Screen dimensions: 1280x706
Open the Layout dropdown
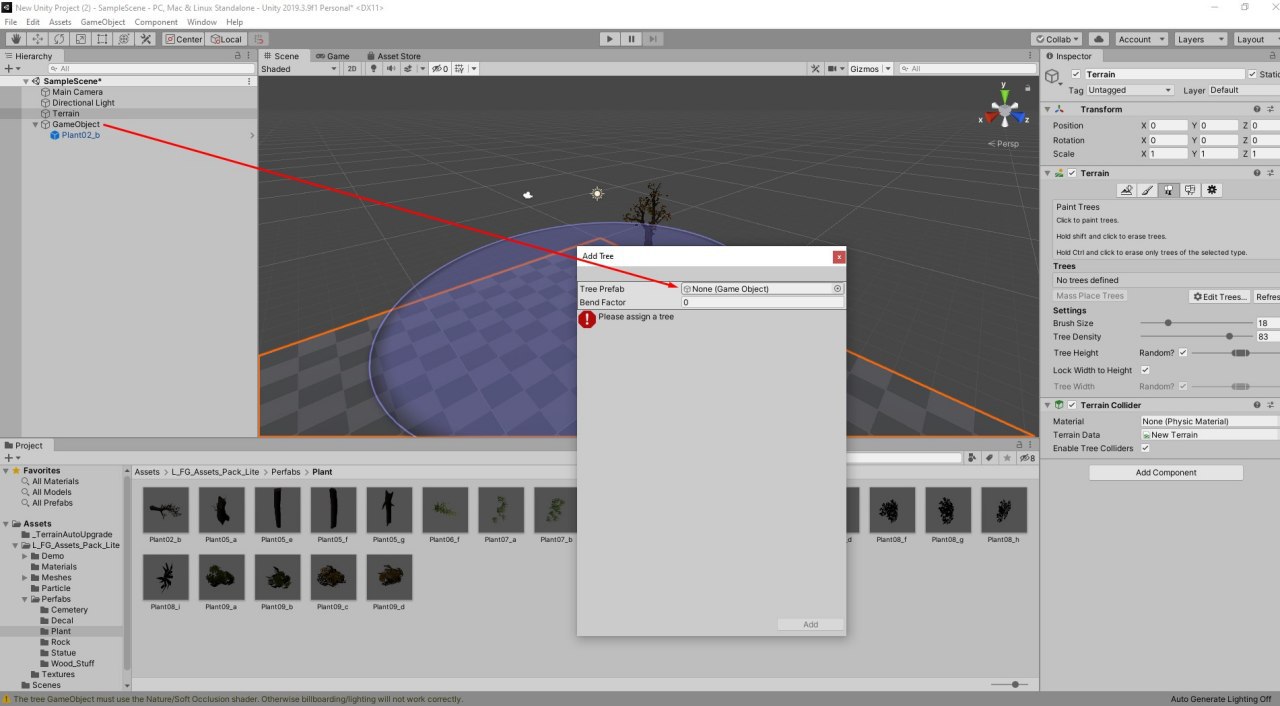tap(1255, 39)
